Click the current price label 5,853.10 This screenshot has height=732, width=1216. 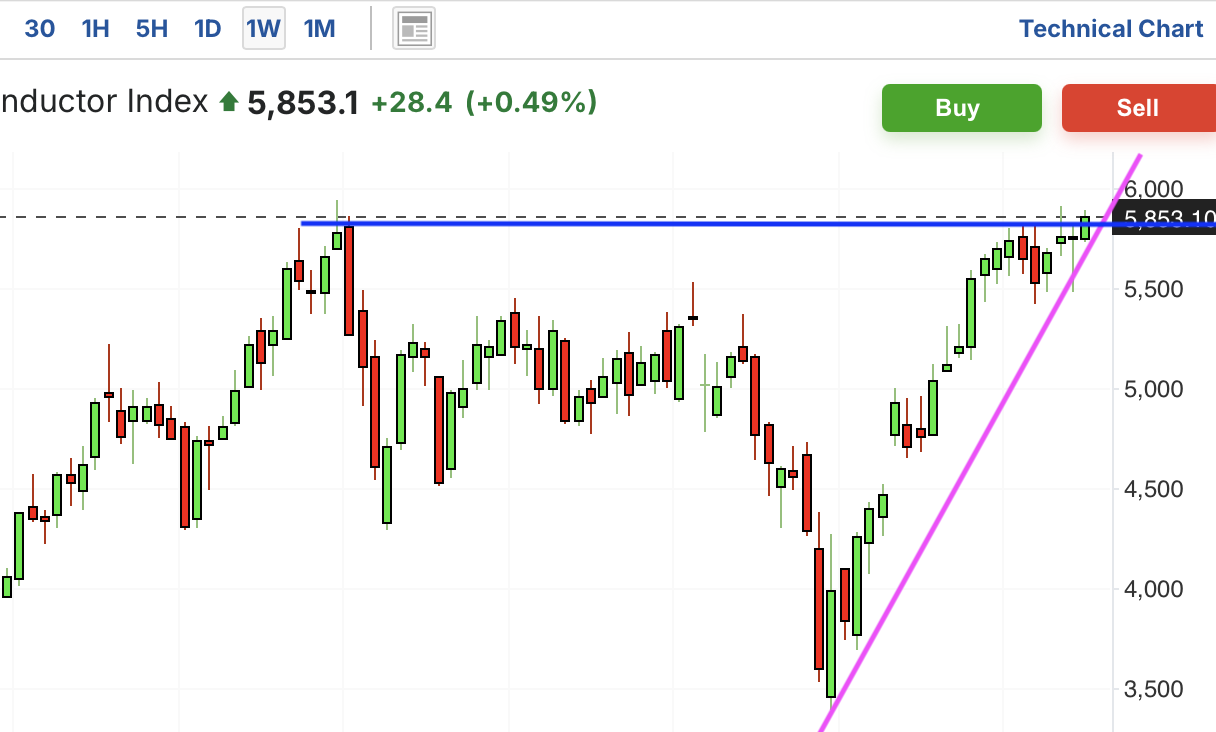coord(1167,220)
